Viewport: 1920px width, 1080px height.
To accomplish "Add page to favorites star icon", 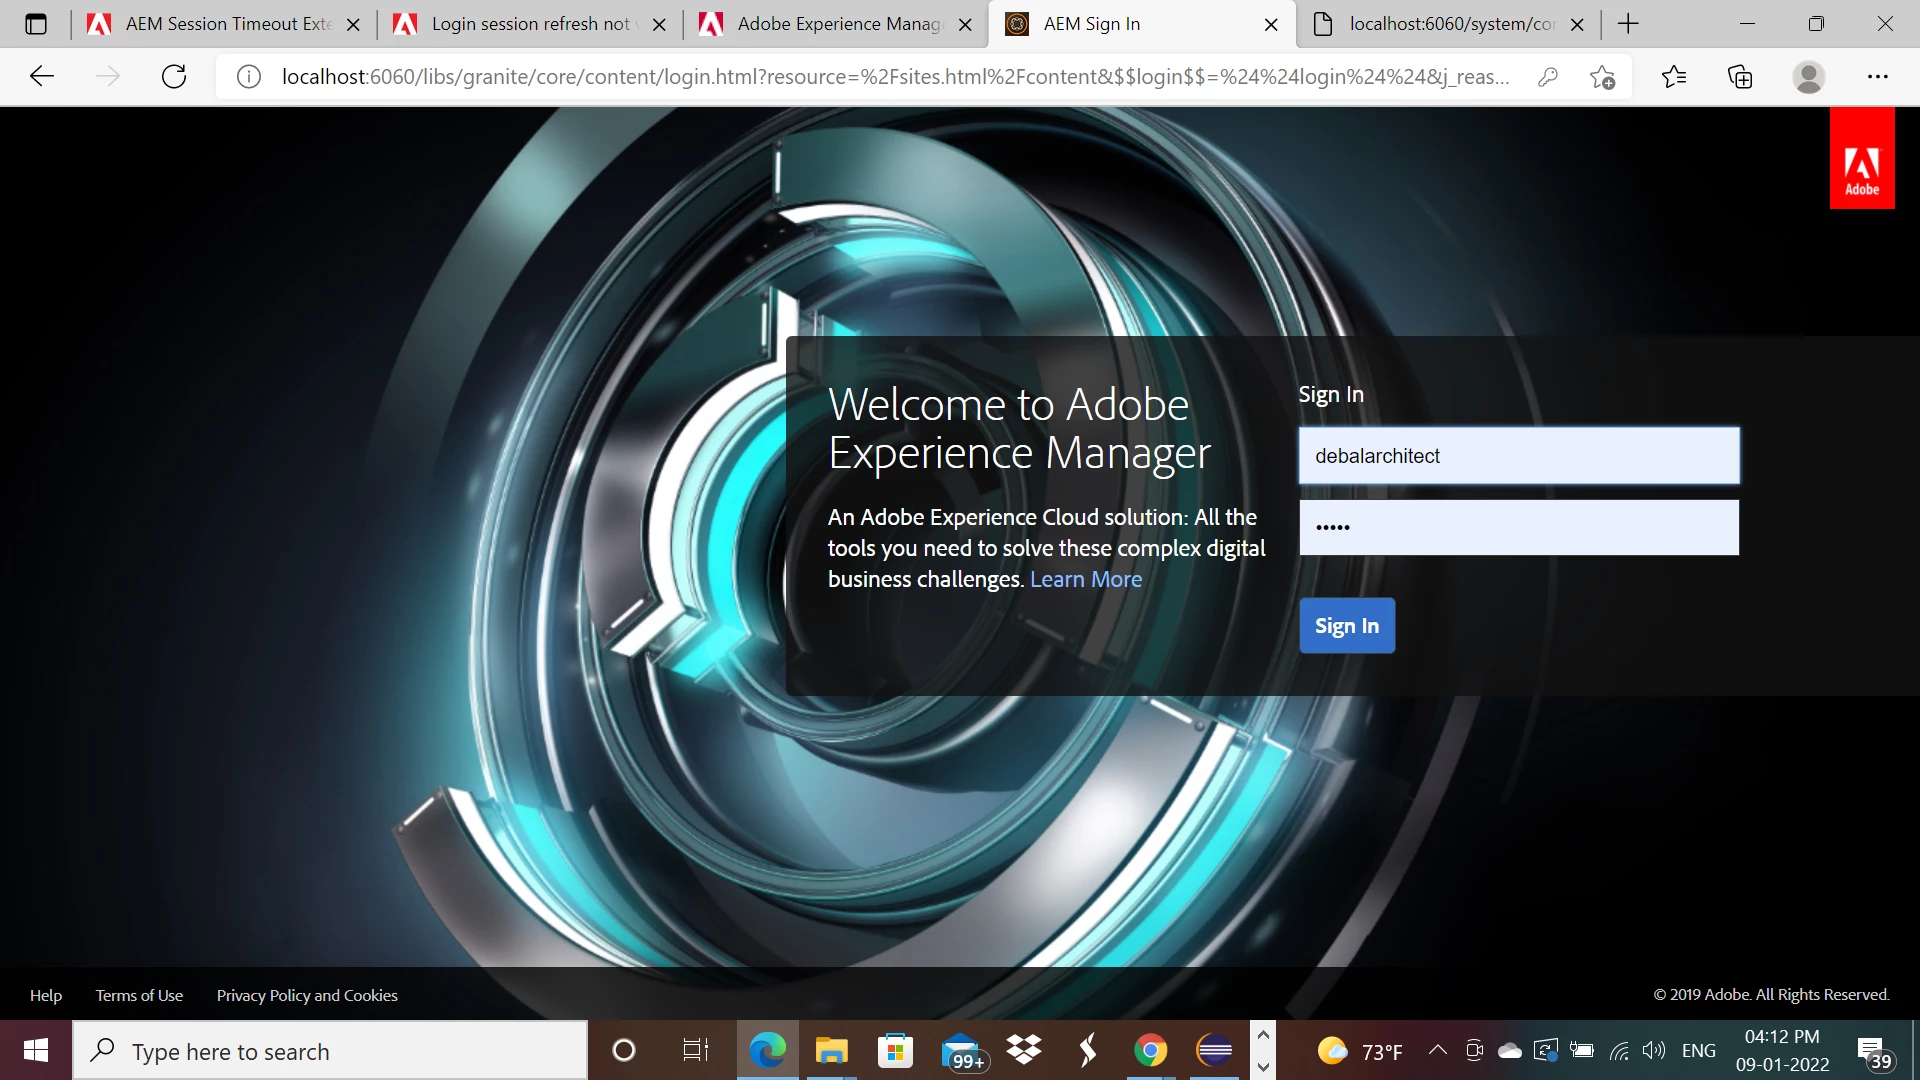I will coord(1602,77).
